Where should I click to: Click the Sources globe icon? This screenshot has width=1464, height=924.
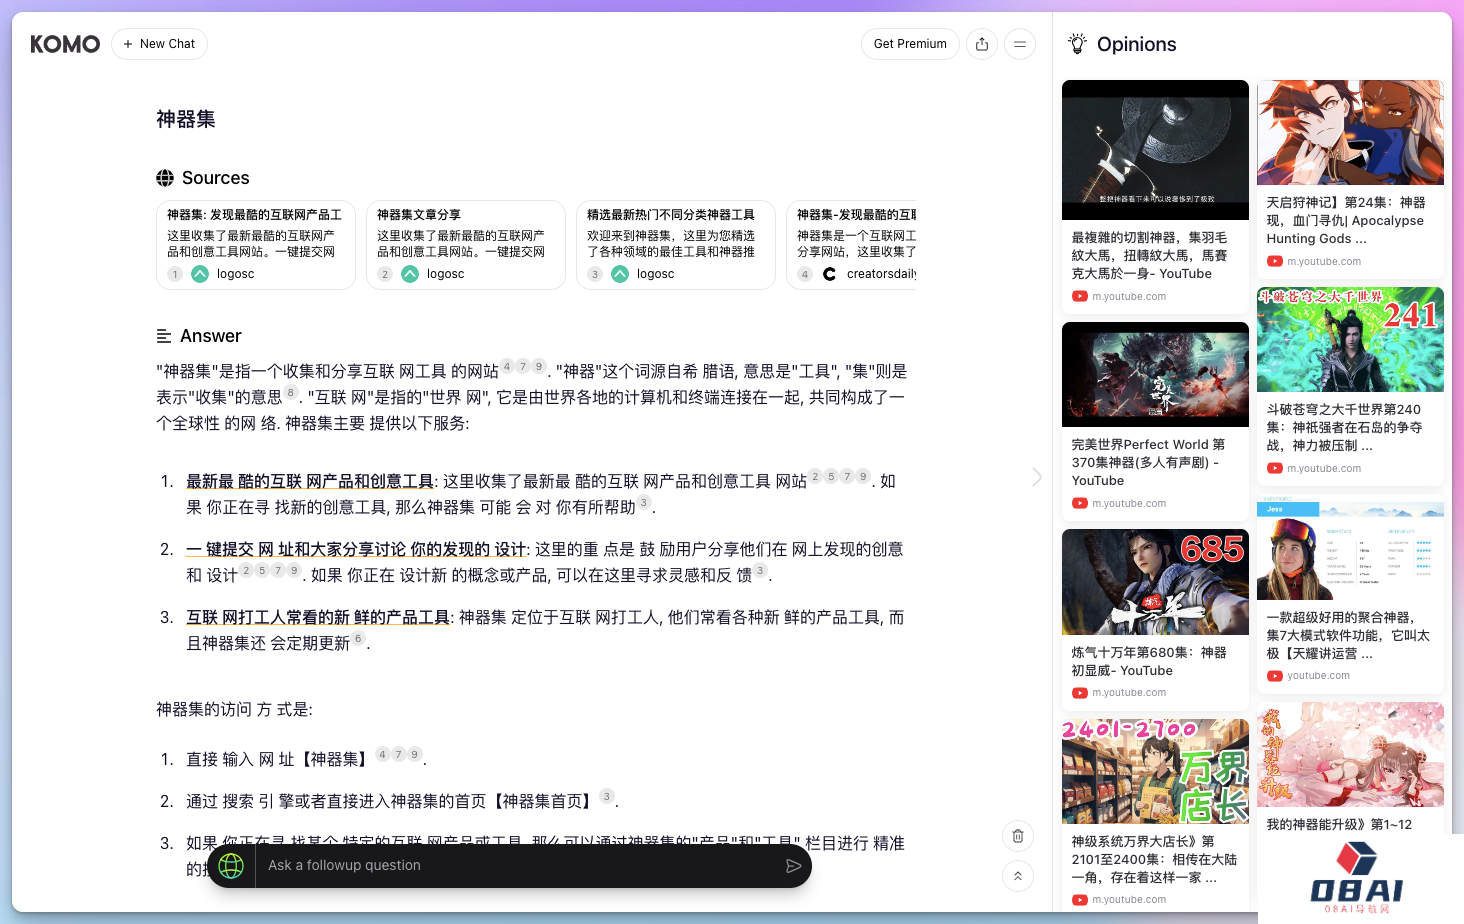coord(165,178)
